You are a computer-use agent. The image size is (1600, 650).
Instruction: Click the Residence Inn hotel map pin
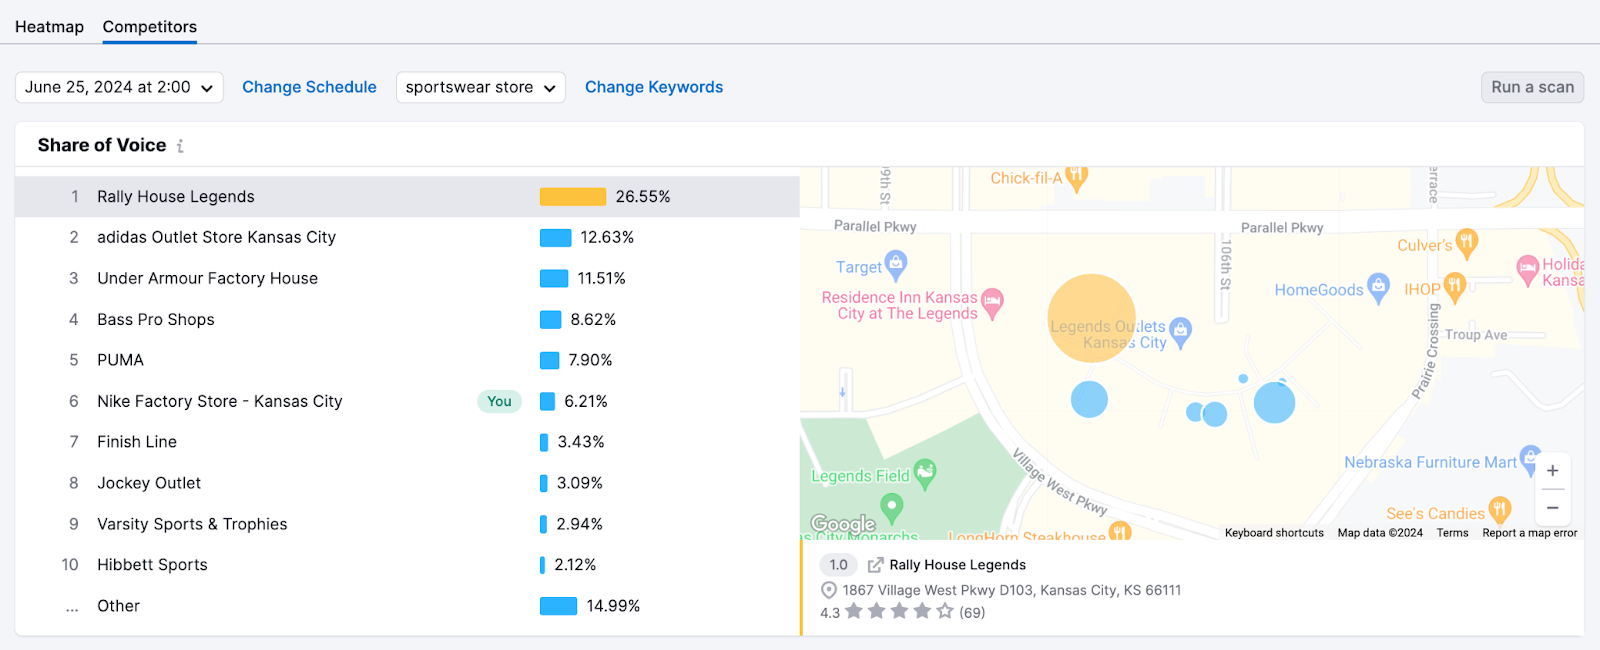[992, 303]
